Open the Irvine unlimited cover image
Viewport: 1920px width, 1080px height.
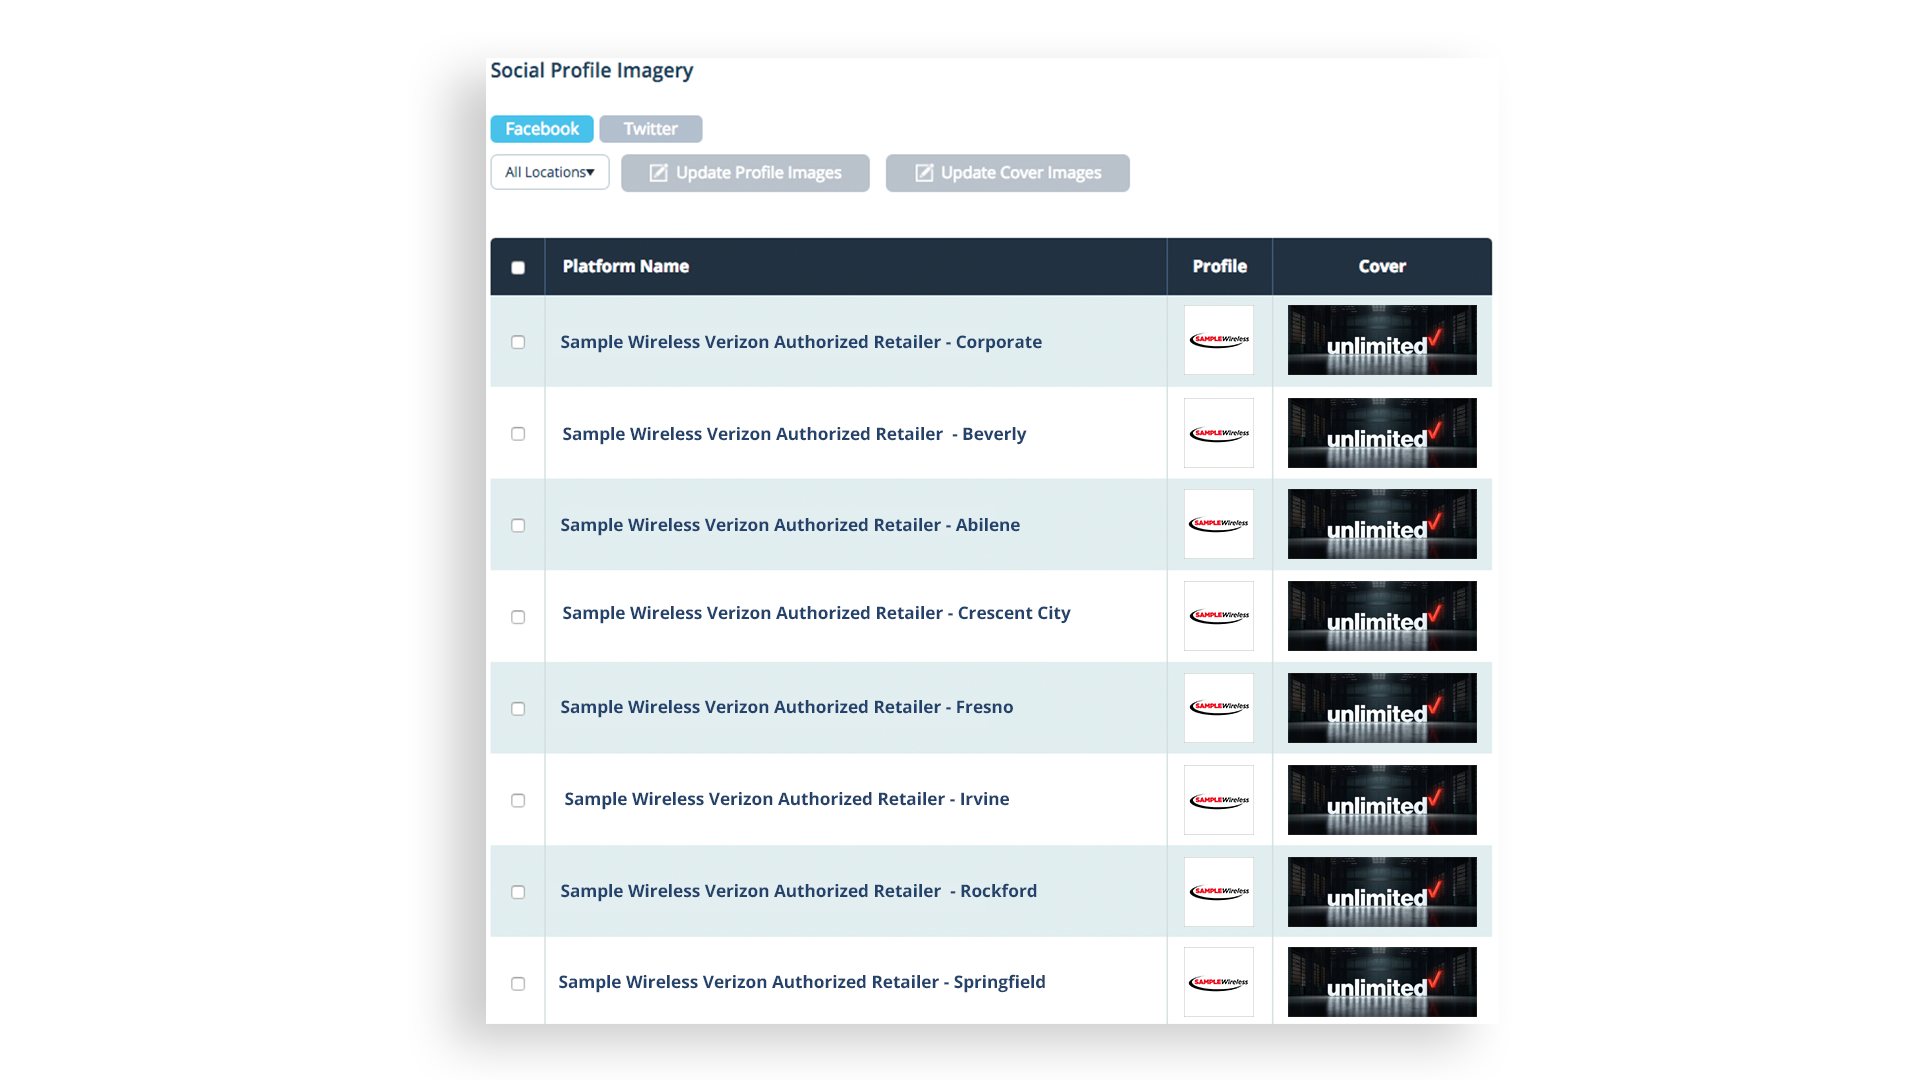(1382, 800)
